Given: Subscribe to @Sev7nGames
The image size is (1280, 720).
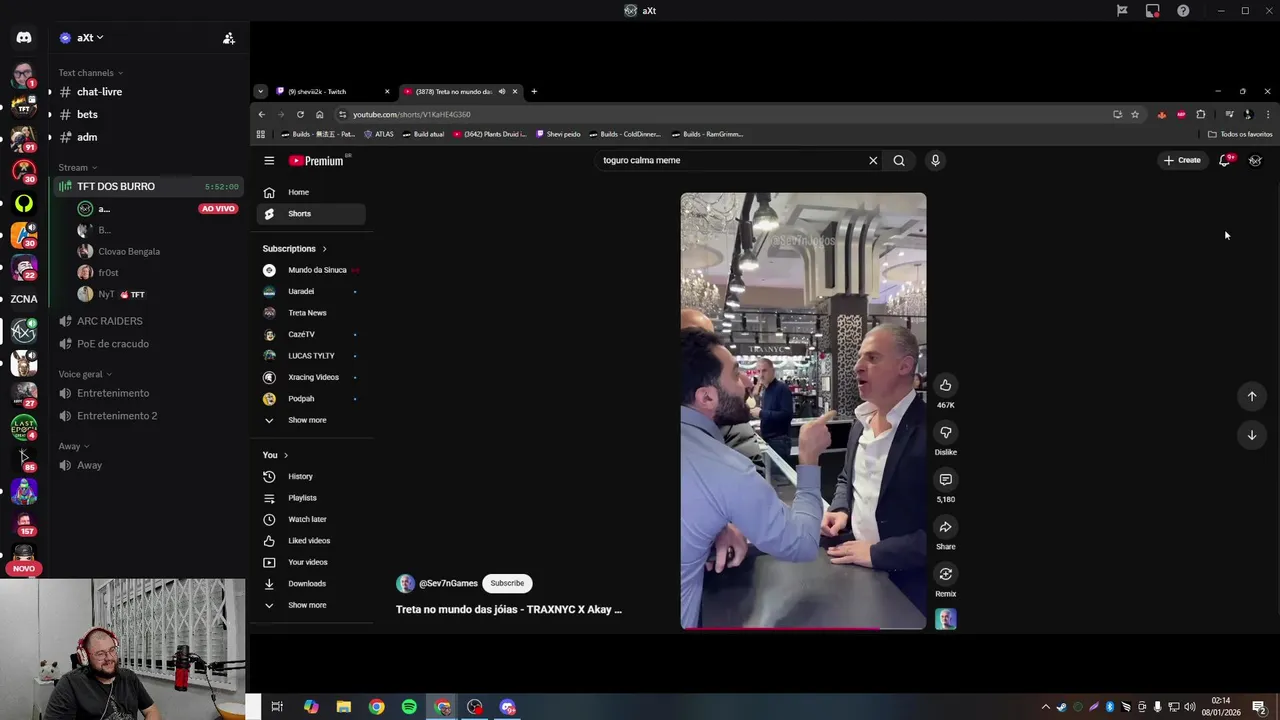Looking at the screenshot, I should [x=507, y=583].
